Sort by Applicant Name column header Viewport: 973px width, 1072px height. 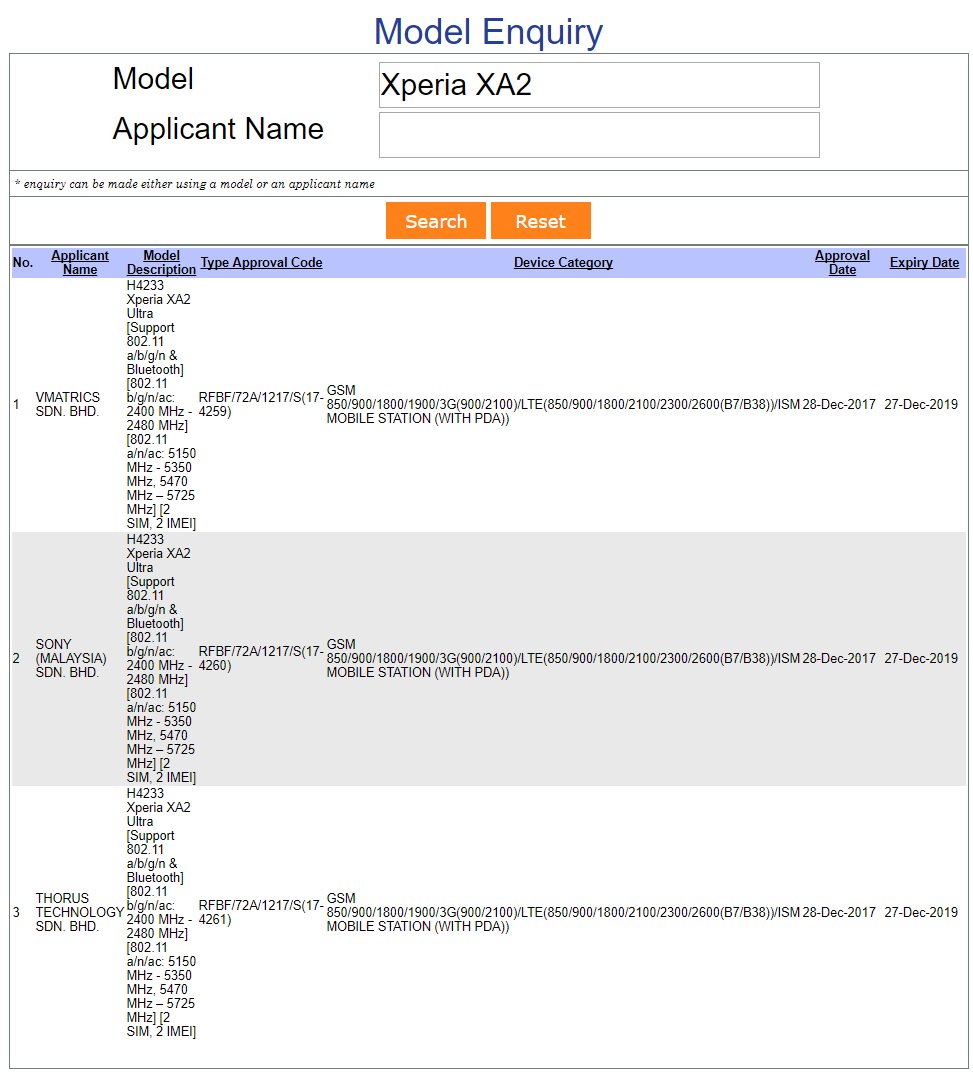pos(80,262)
